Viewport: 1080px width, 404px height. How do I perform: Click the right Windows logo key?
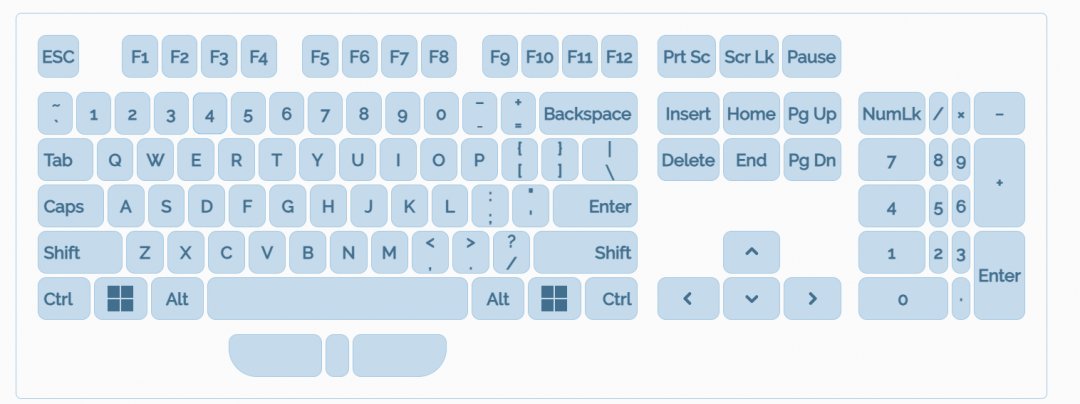point(554,299)
